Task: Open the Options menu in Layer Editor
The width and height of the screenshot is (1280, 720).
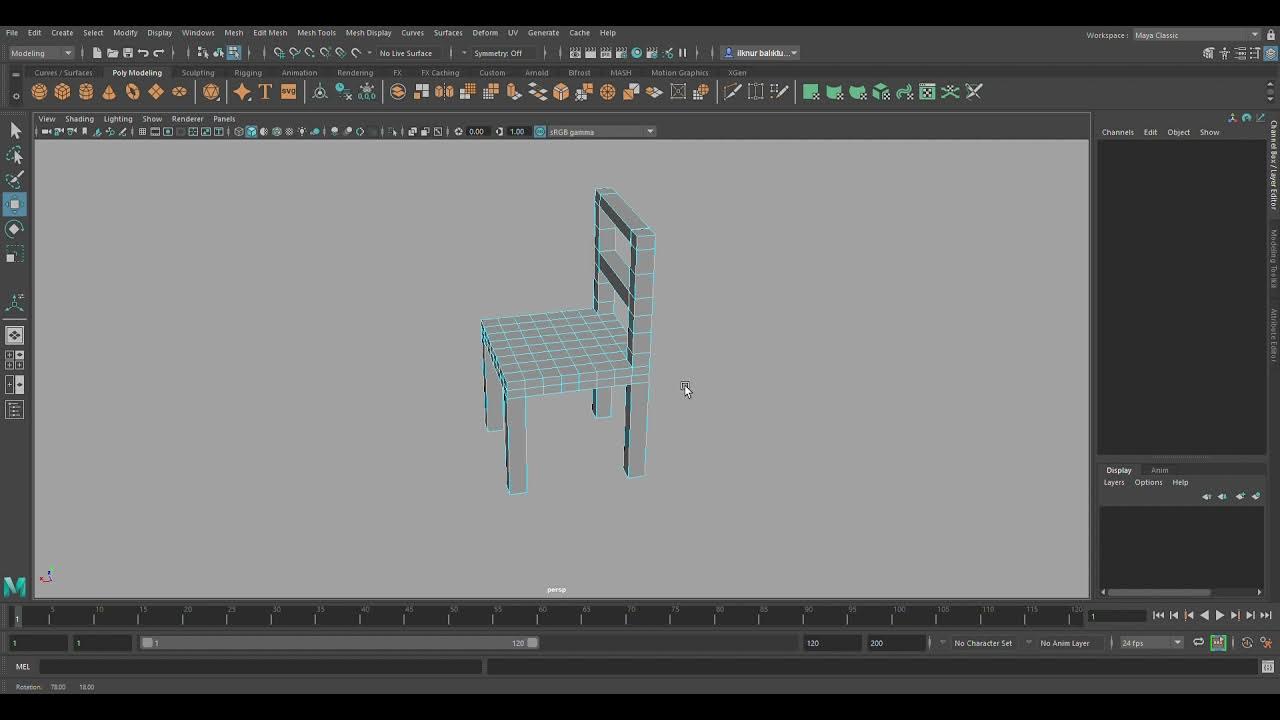Action: [x=1148, y=482]
